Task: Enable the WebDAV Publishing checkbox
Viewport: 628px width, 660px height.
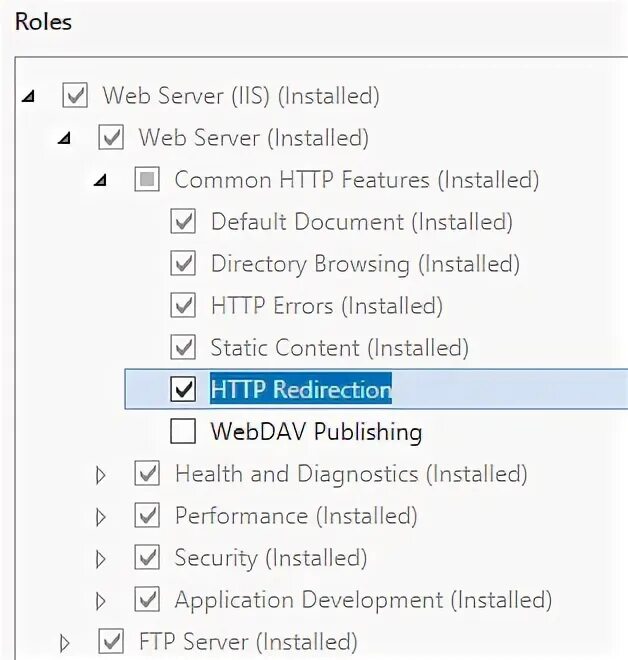Action: pyautogui.click(x=183, y=431)
